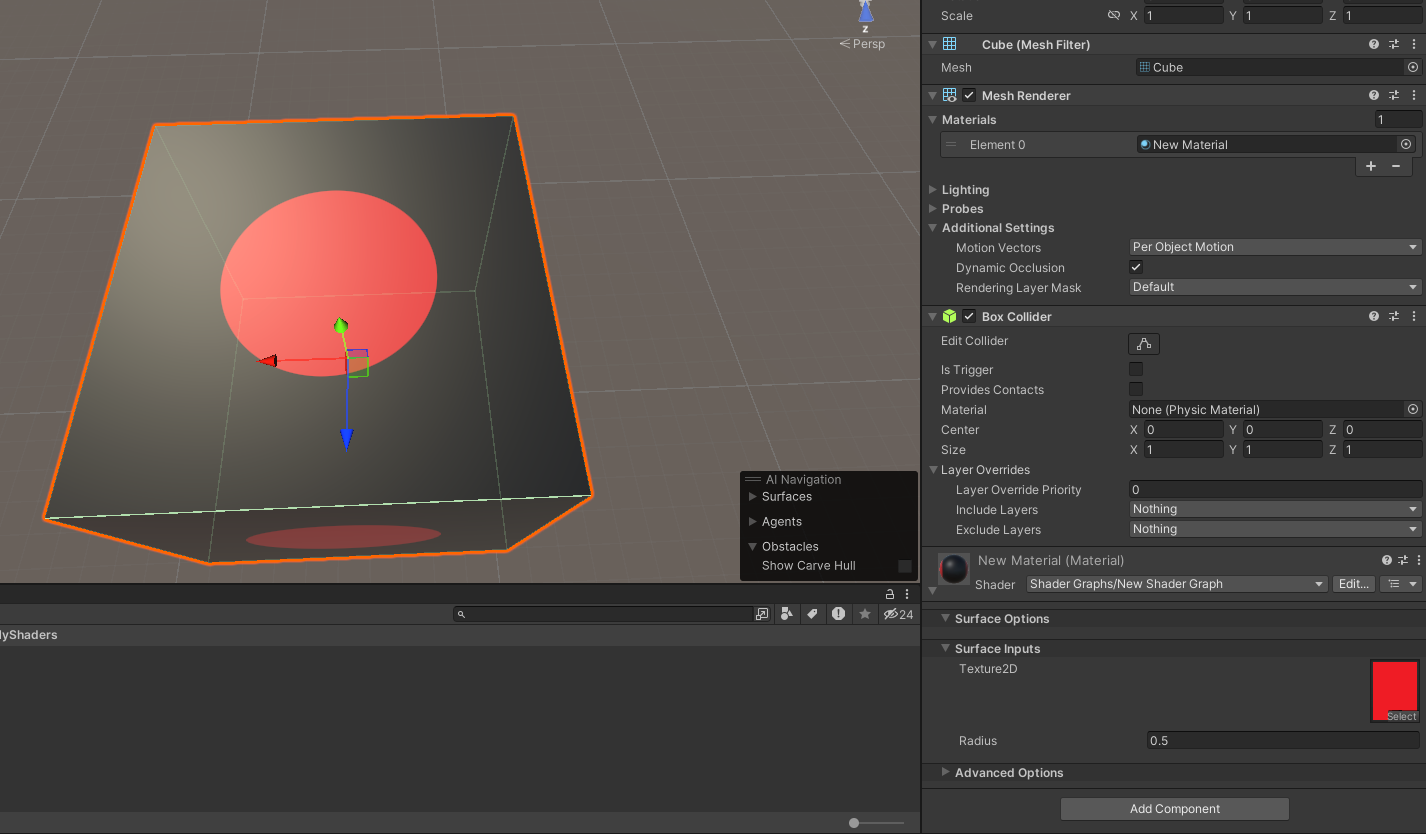This screenshot has width=1426, height=834.
Task: Remove material element with minus button
Action: pyautogui.click(x=1396, y=166)
